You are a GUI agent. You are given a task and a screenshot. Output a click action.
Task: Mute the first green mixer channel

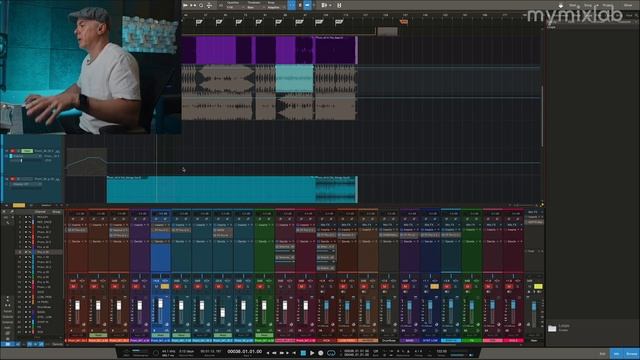(260, 287)
